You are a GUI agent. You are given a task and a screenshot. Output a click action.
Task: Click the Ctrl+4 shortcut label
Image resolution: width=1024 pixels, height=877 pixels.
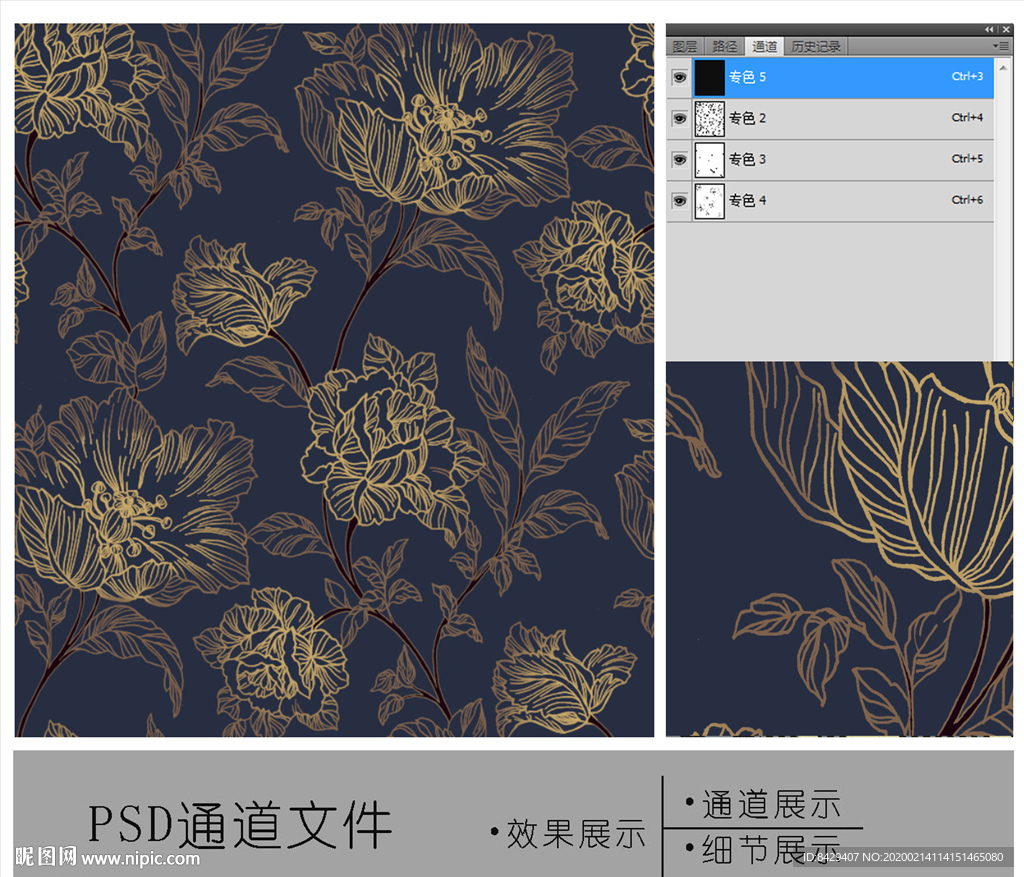[x=967, y=118]
